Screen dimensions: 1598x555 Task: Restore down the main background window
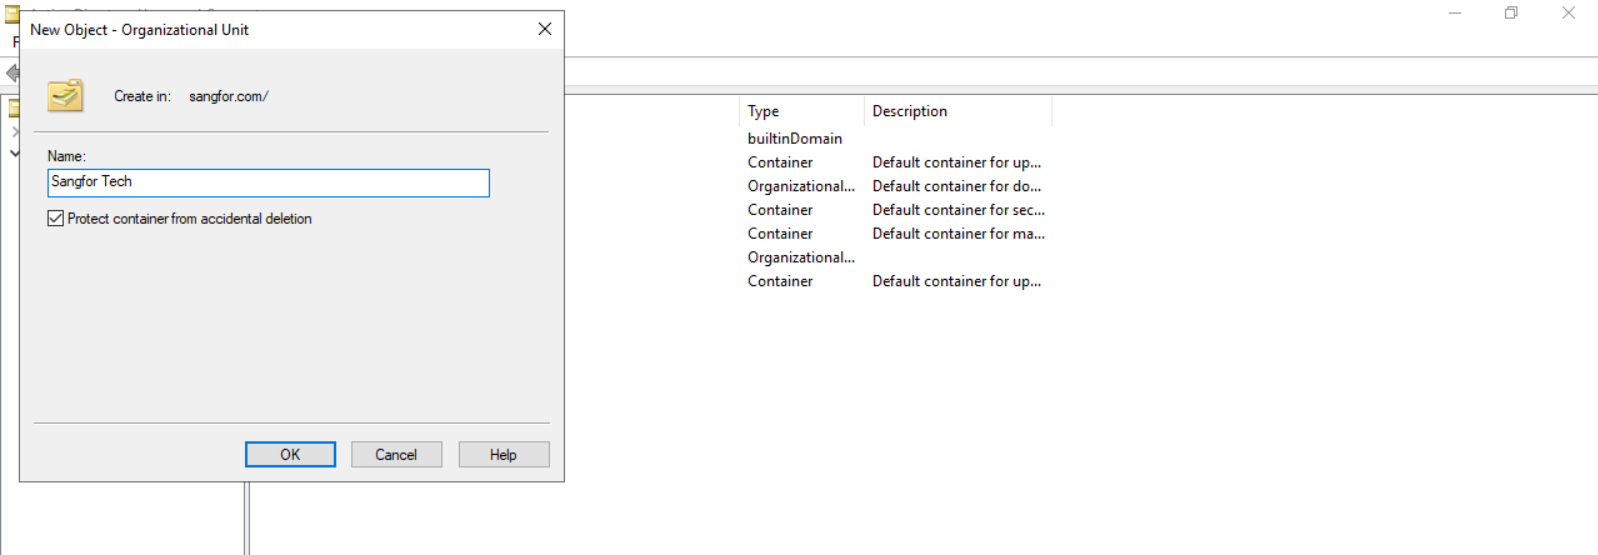tap(1511, 13)
